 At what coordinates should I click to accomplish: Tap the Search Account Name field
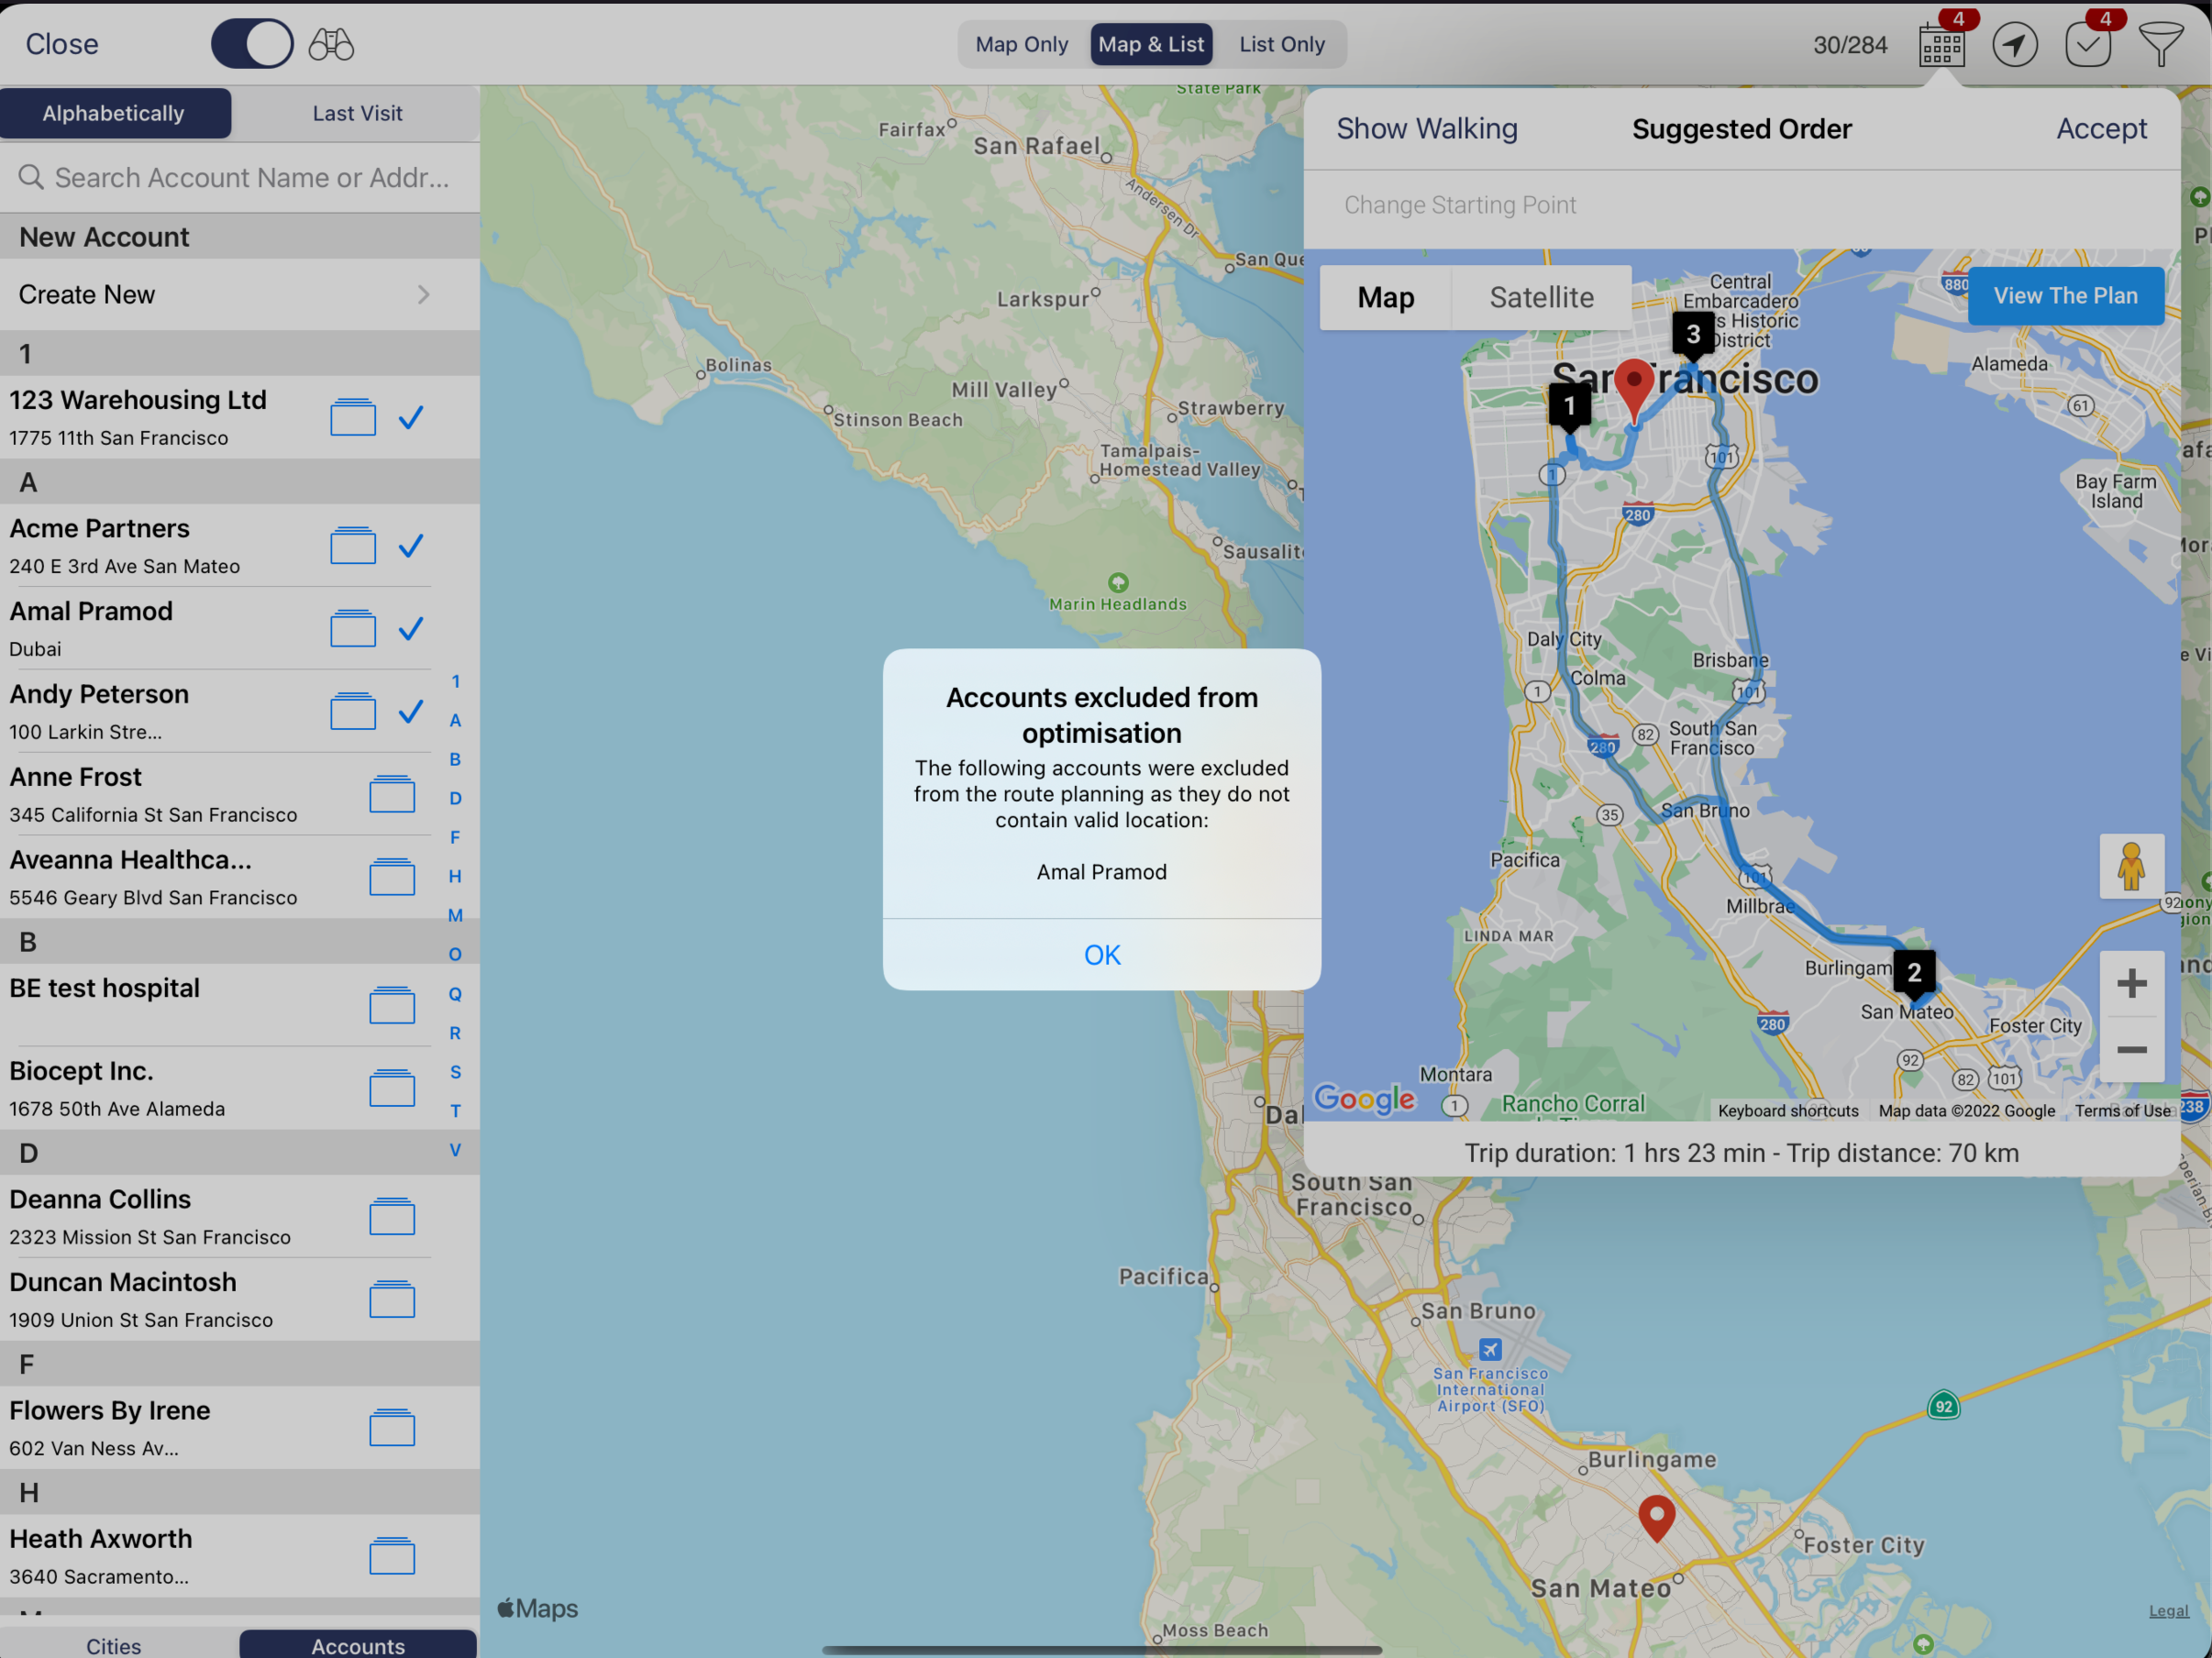240,177
